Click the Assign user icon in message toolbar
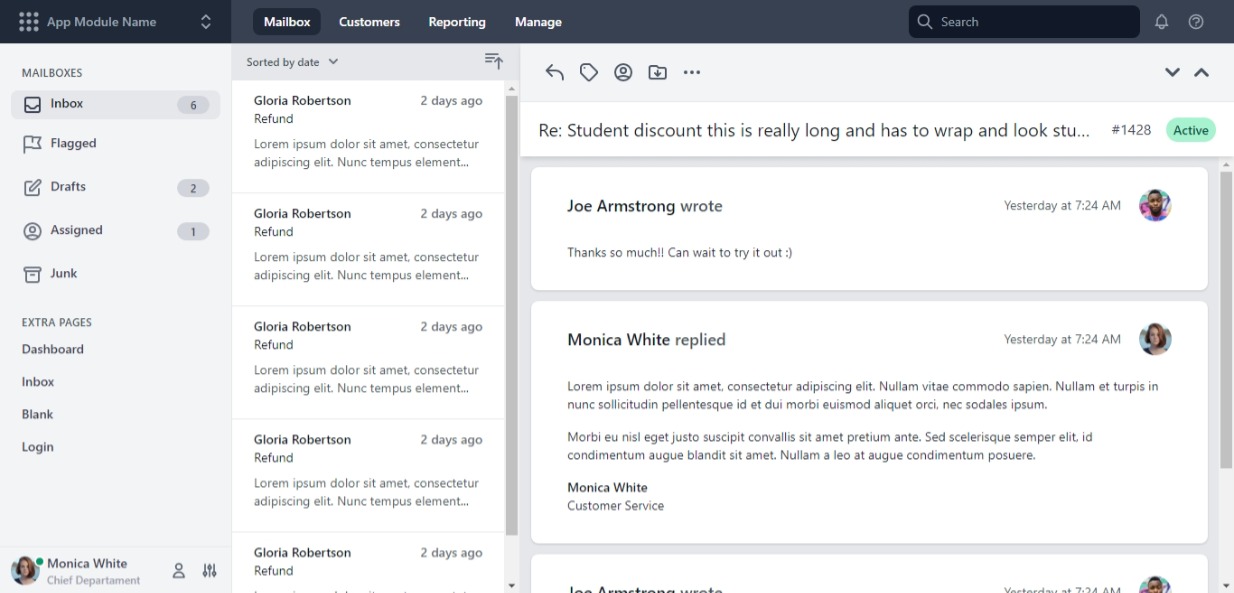Viewport: 1234px width, 593px height. 623,72
